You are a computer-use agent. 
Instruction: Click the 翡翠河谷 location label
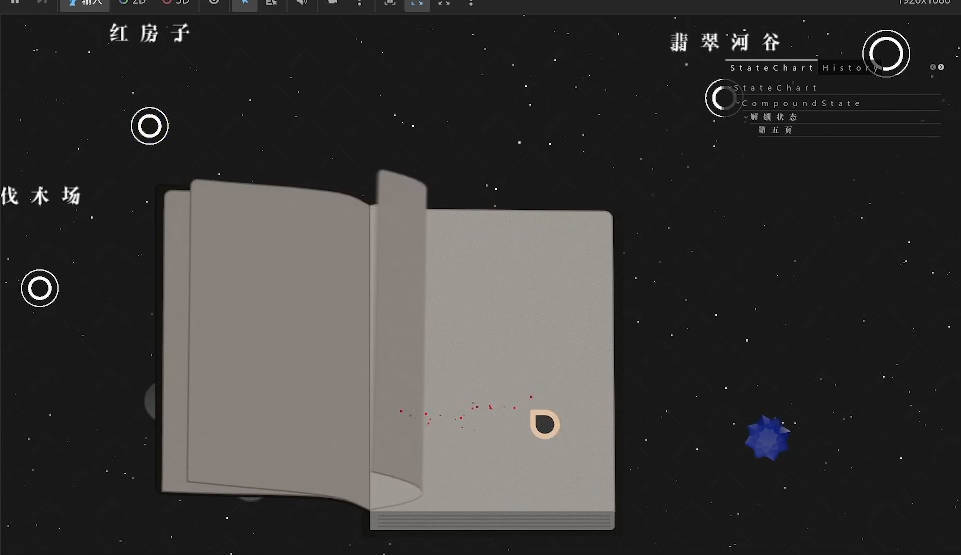[x=726, y=42]
